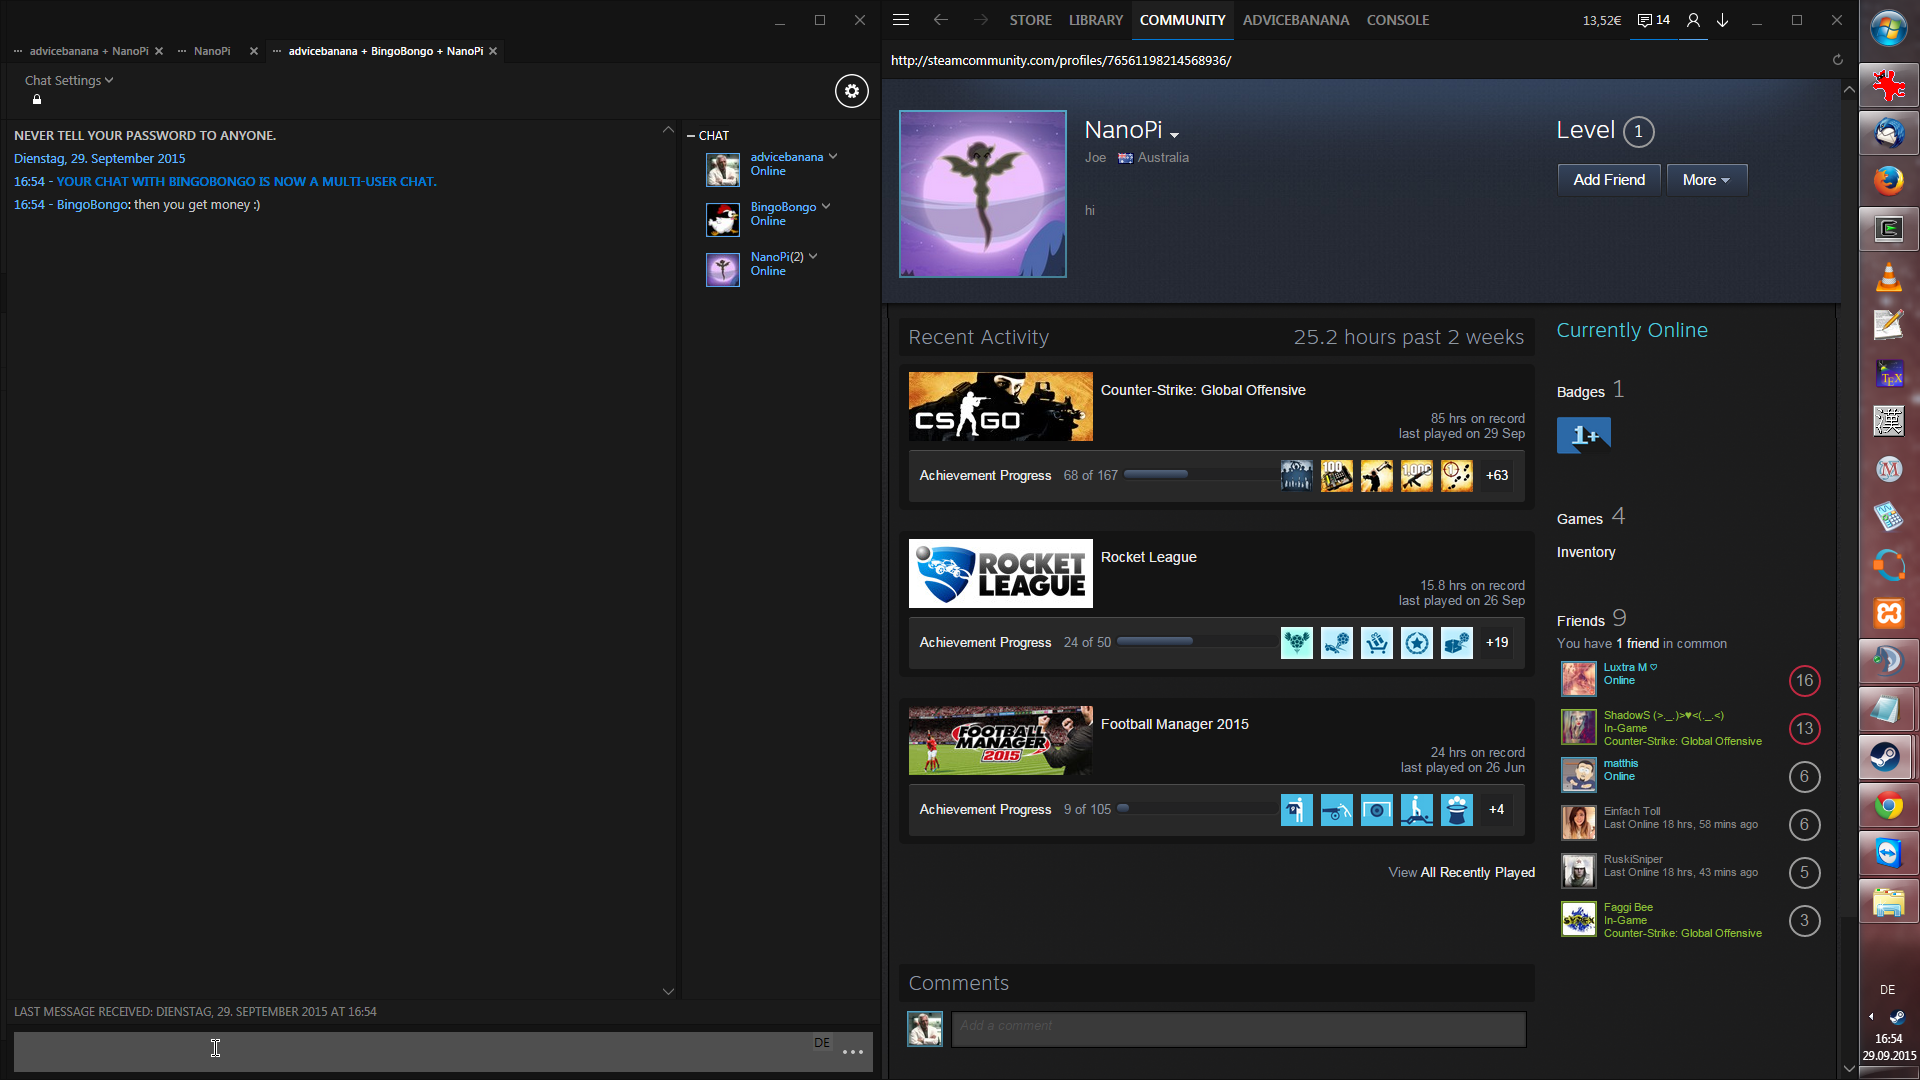
Task: Open the friends person icon
Action: 1692,20
